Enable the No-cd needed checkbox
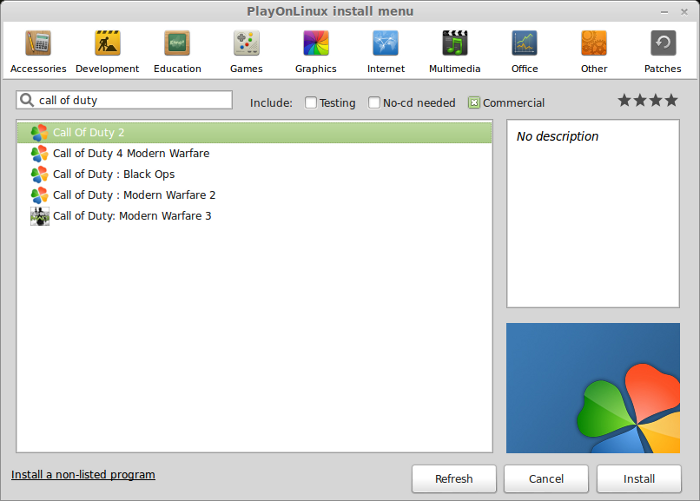This screenshot has width=700, height=501. click(374, 103)
